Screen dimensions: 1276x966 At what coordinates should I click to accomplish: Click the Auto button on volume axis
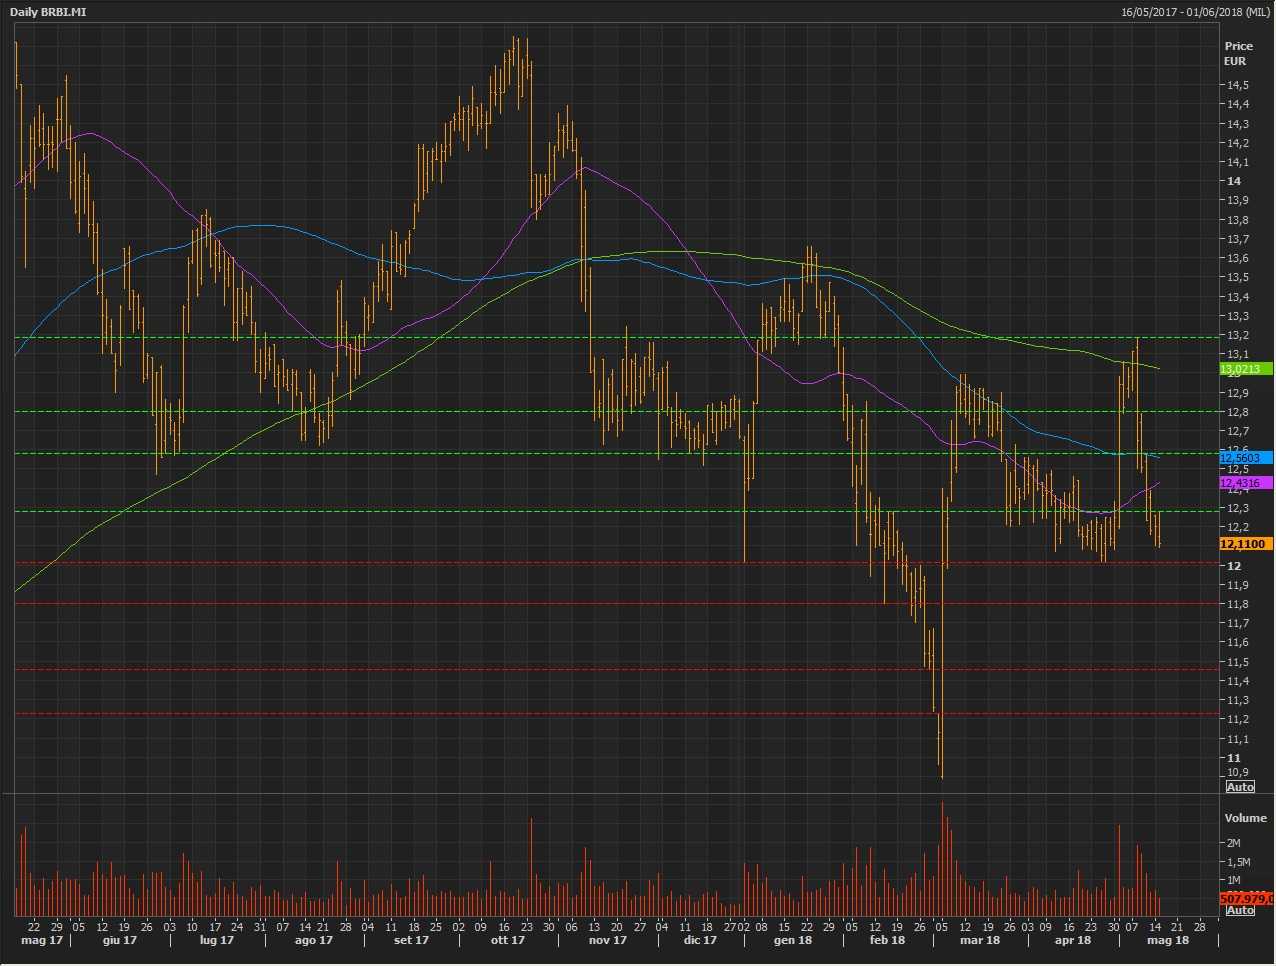click(x=1240, y=910)
